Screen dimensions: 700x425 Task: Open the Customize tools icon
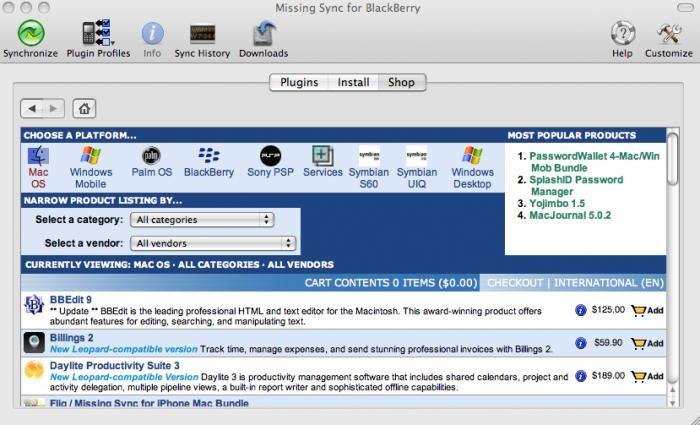668,33
